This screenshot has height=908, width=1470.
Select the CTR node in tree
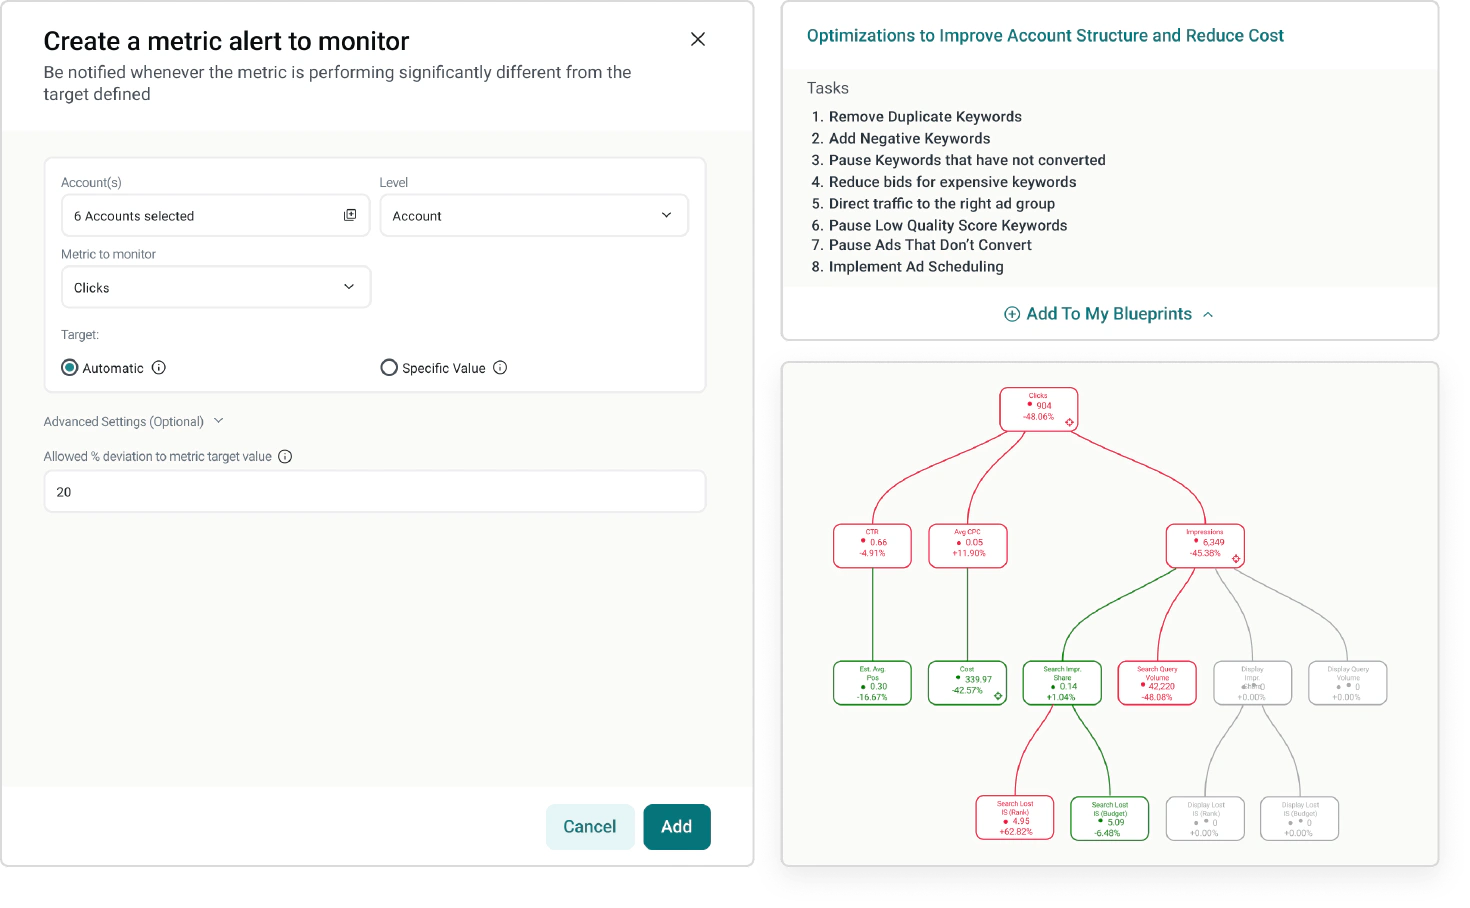(872, 546)
